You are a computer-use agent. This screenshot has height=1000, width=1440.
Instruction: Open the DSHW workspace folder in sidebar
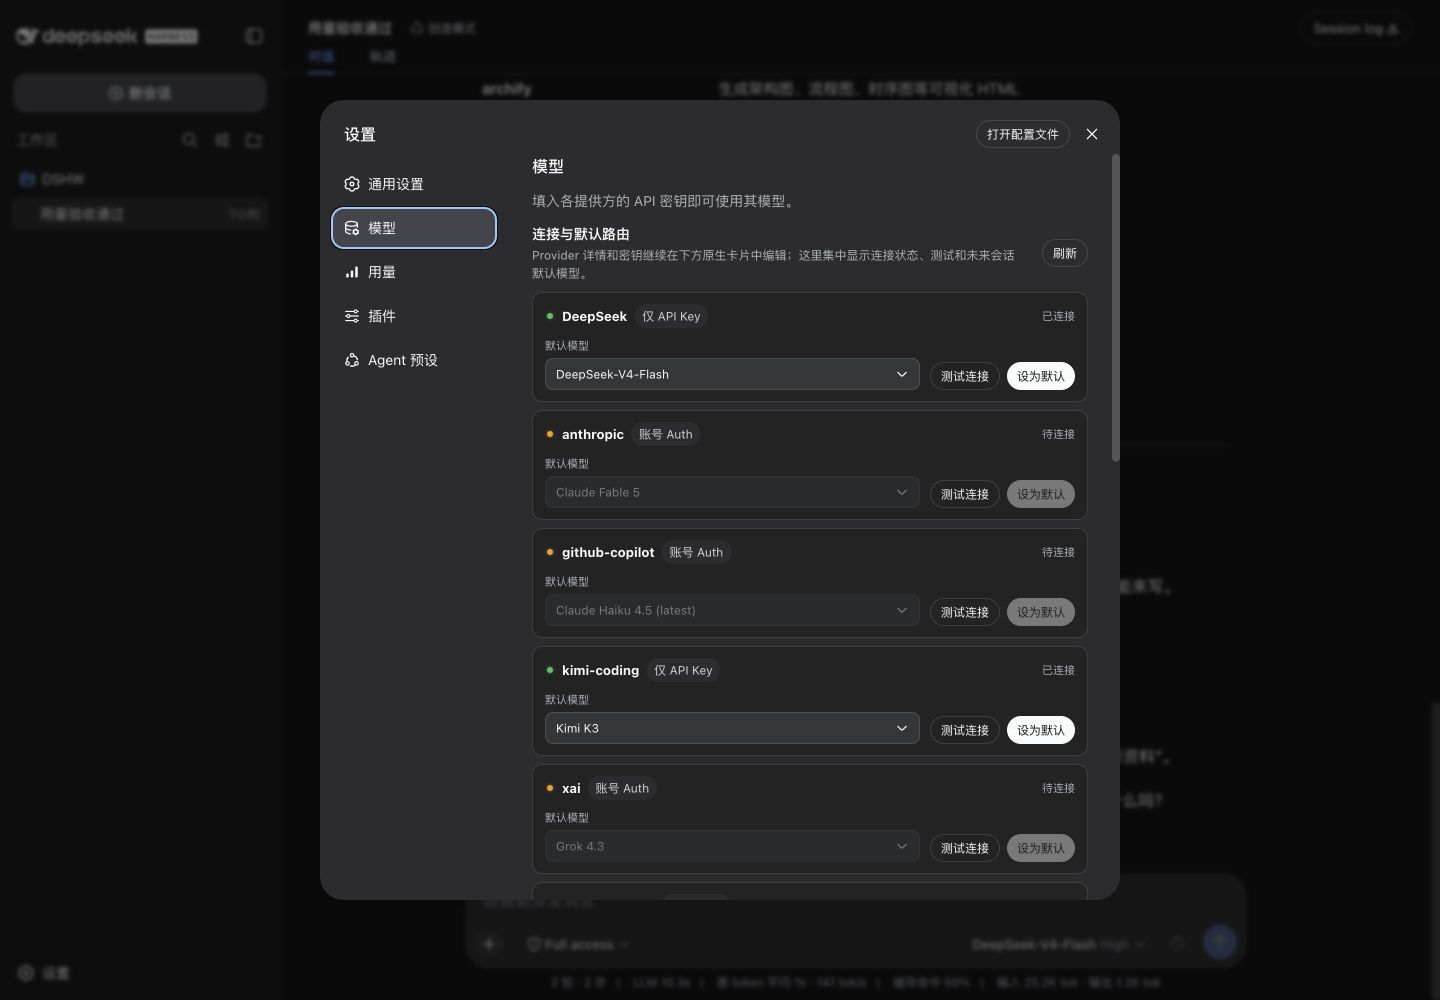(x=140, y=179)
